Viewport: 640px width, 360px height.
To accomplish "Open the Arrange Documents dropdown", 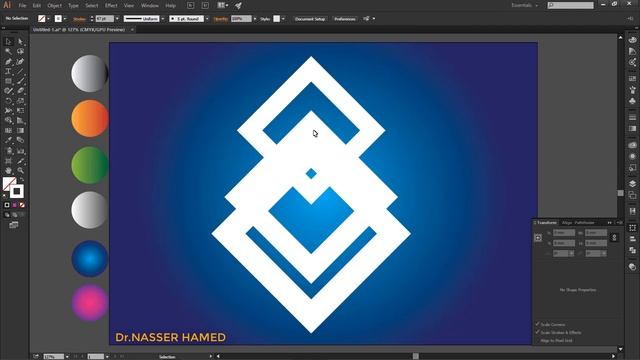I will point(223,5).
